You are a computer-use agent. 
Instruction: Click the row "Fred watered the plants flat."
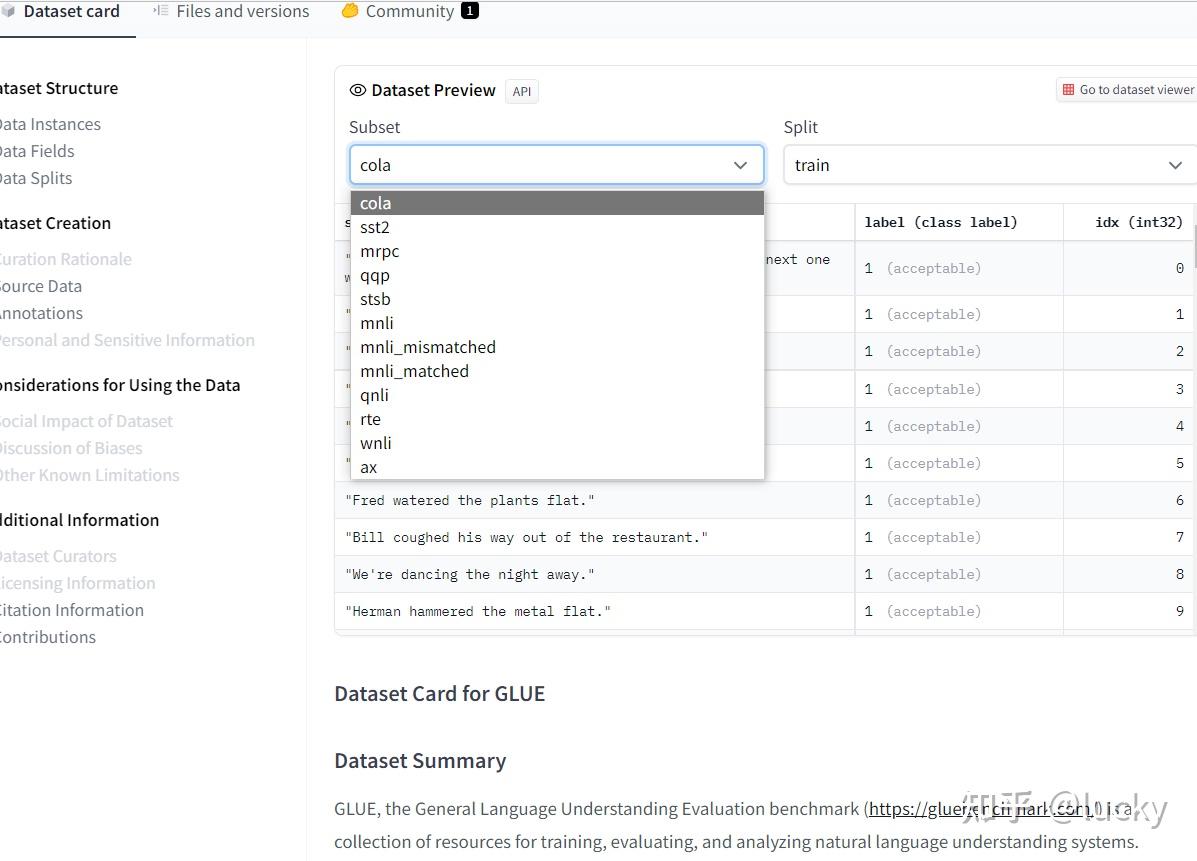764,501
